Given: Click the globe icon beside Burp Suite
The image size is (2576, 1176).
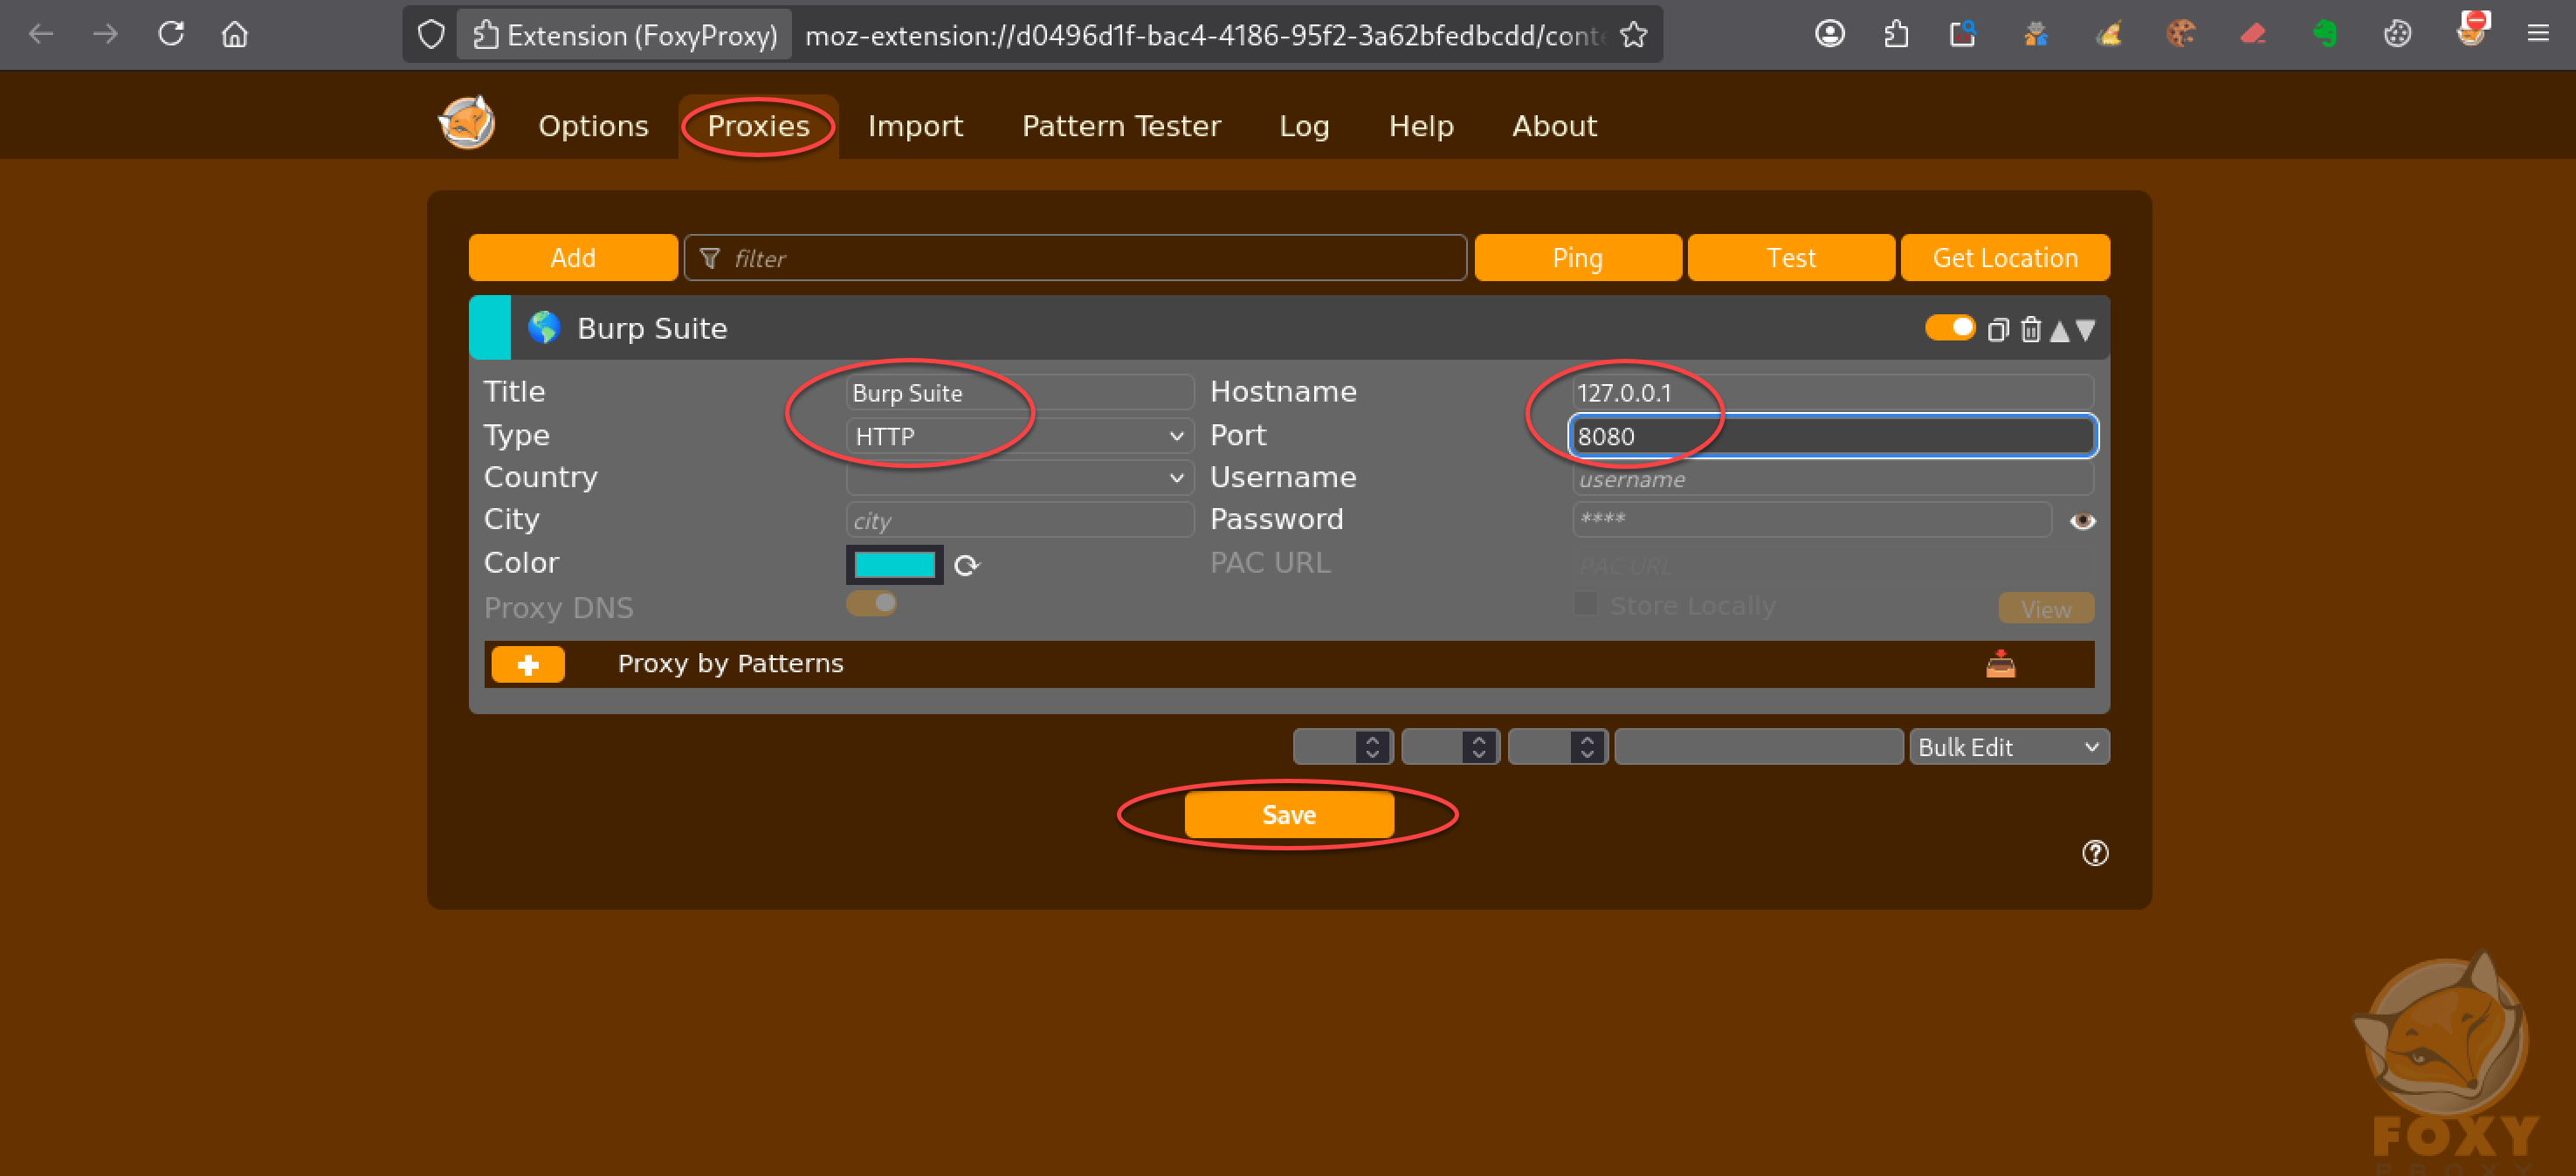Looking at the screenshot, I should coord(544,327).
